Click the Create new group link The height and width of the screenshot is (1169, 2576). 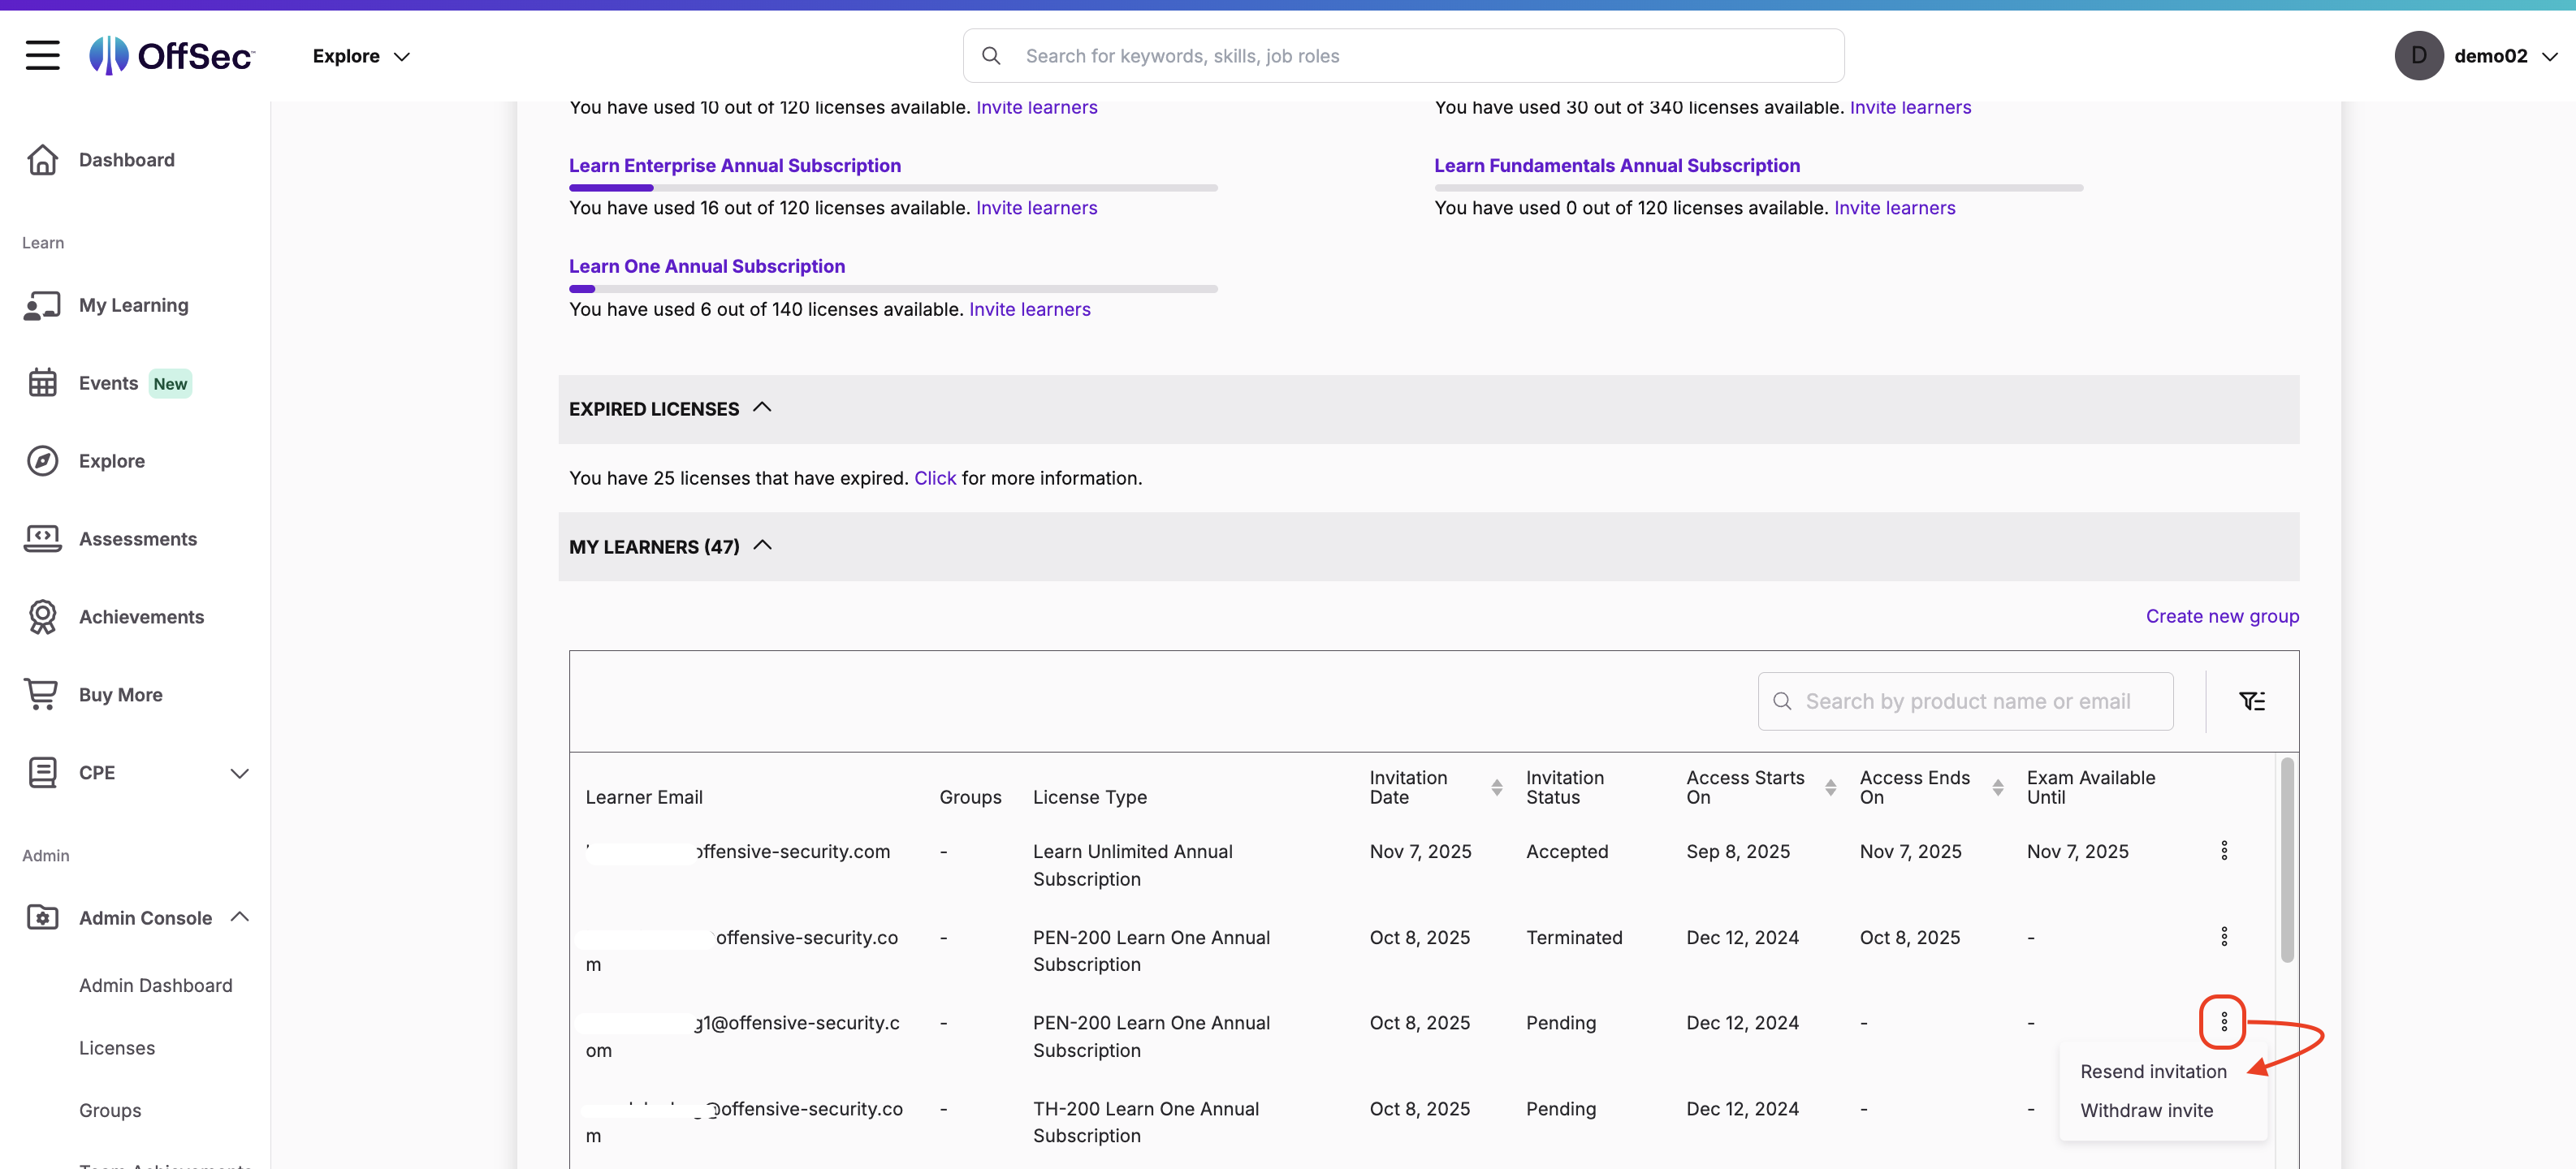(x=2221, y=616)
